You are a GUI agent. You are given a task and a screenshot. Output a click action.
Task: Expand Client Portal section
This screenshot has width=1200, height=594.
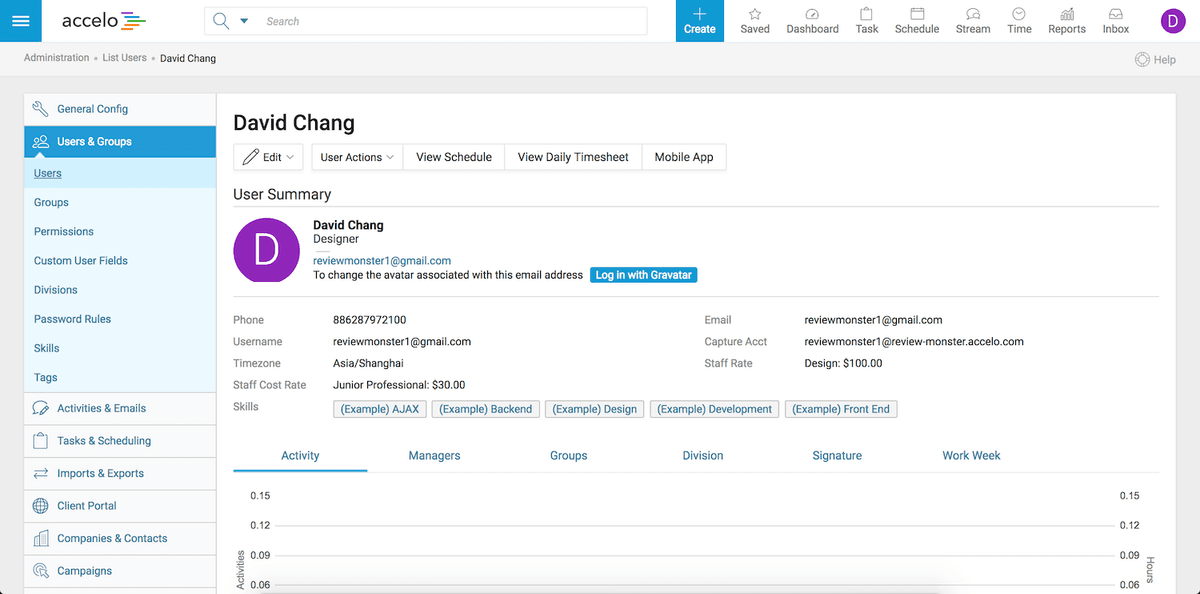[x=120, y=505]
